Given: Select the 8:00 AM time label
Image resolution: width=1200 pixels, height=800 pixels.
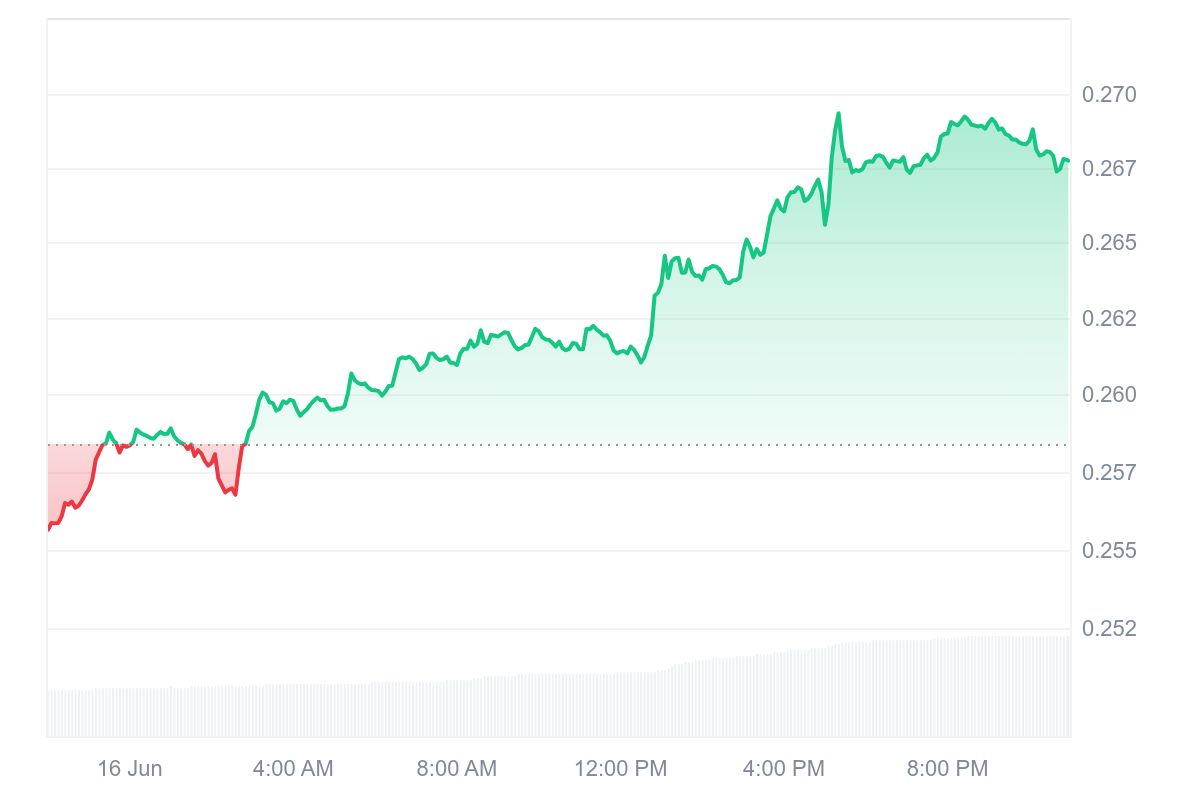Looking at the screenshot, I should click(456, 769).
